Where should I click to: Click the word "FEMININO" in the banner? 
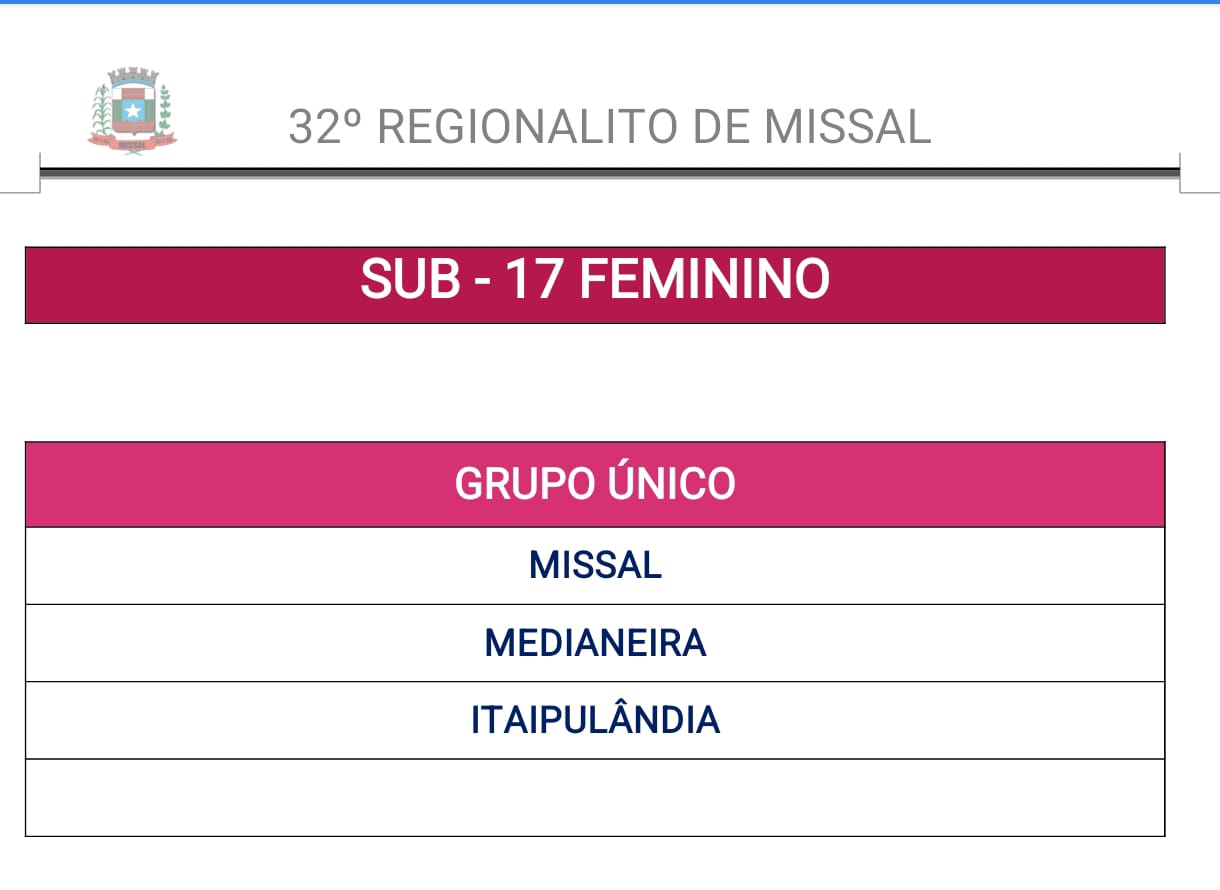coord(705,279)
